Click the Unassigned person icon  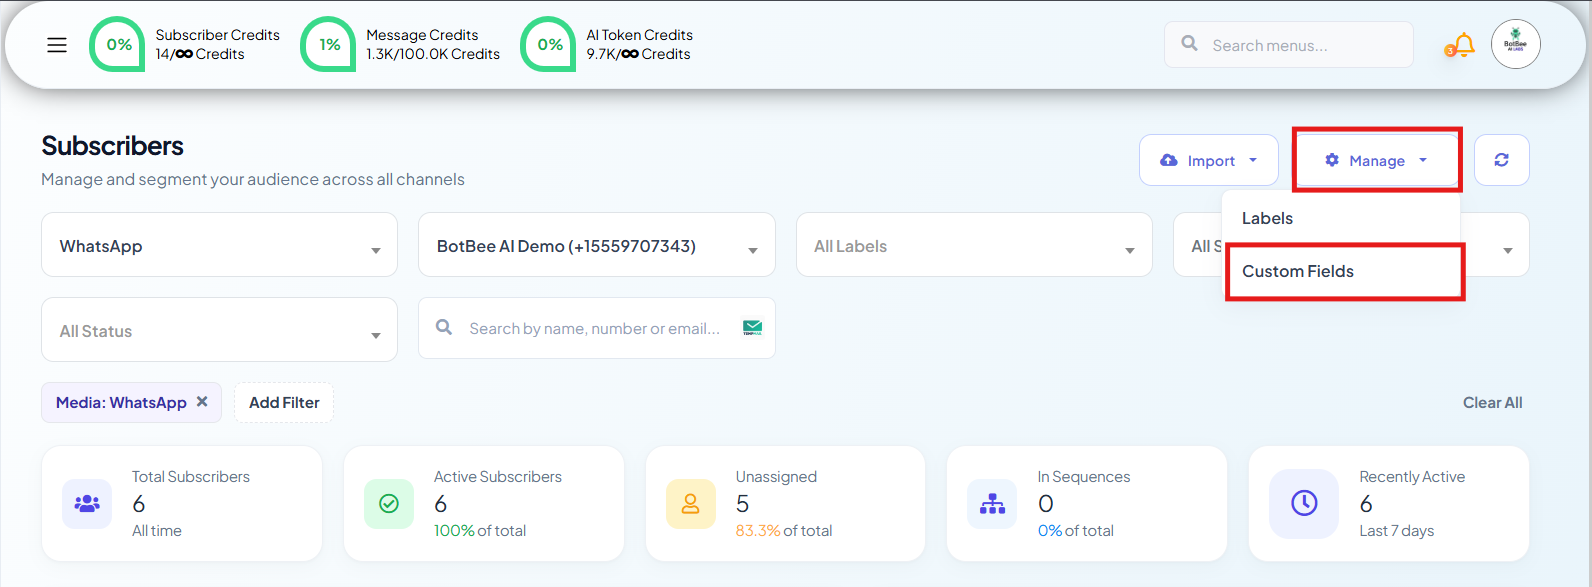tap(691, 503)
